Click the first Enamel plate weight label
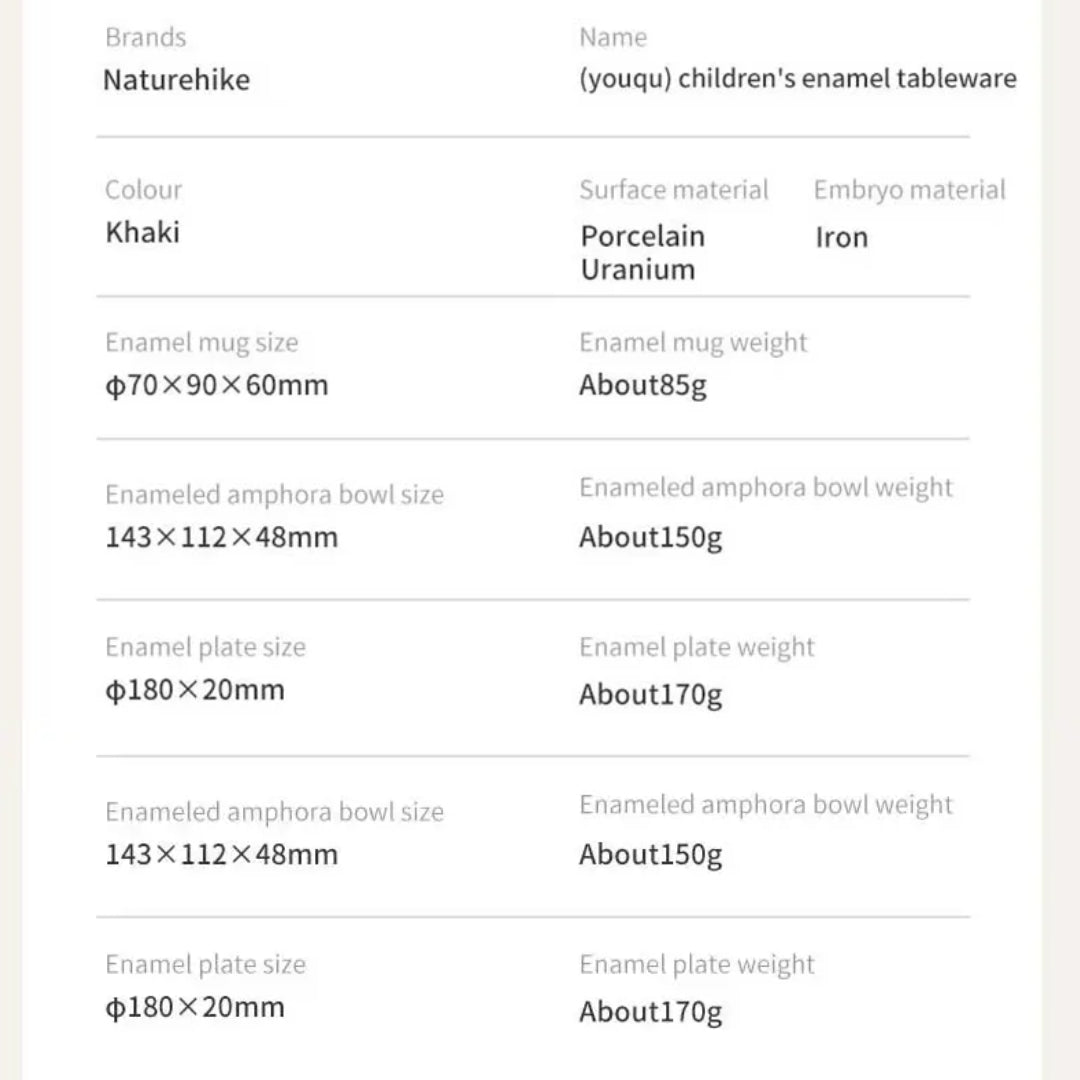 point(697,648)
